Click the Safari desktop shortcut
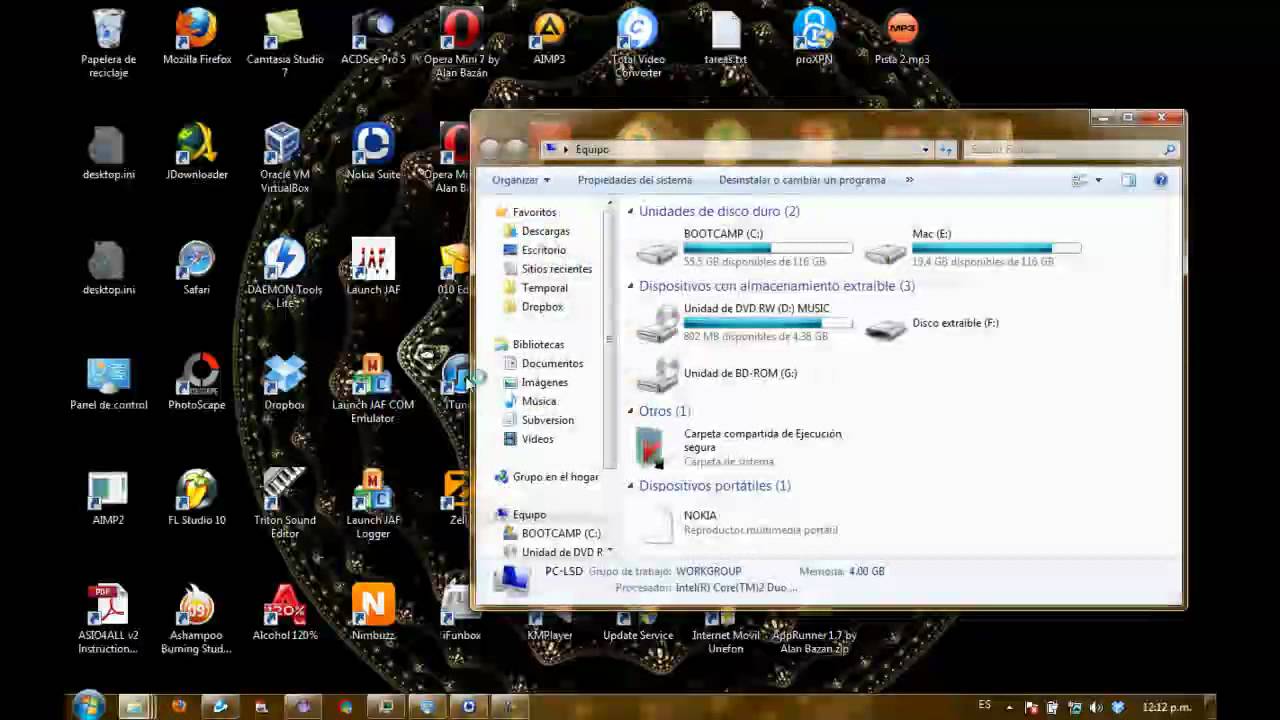This screenshot has height=720, width=1280. pyautogui.click(x=197, y=268)
